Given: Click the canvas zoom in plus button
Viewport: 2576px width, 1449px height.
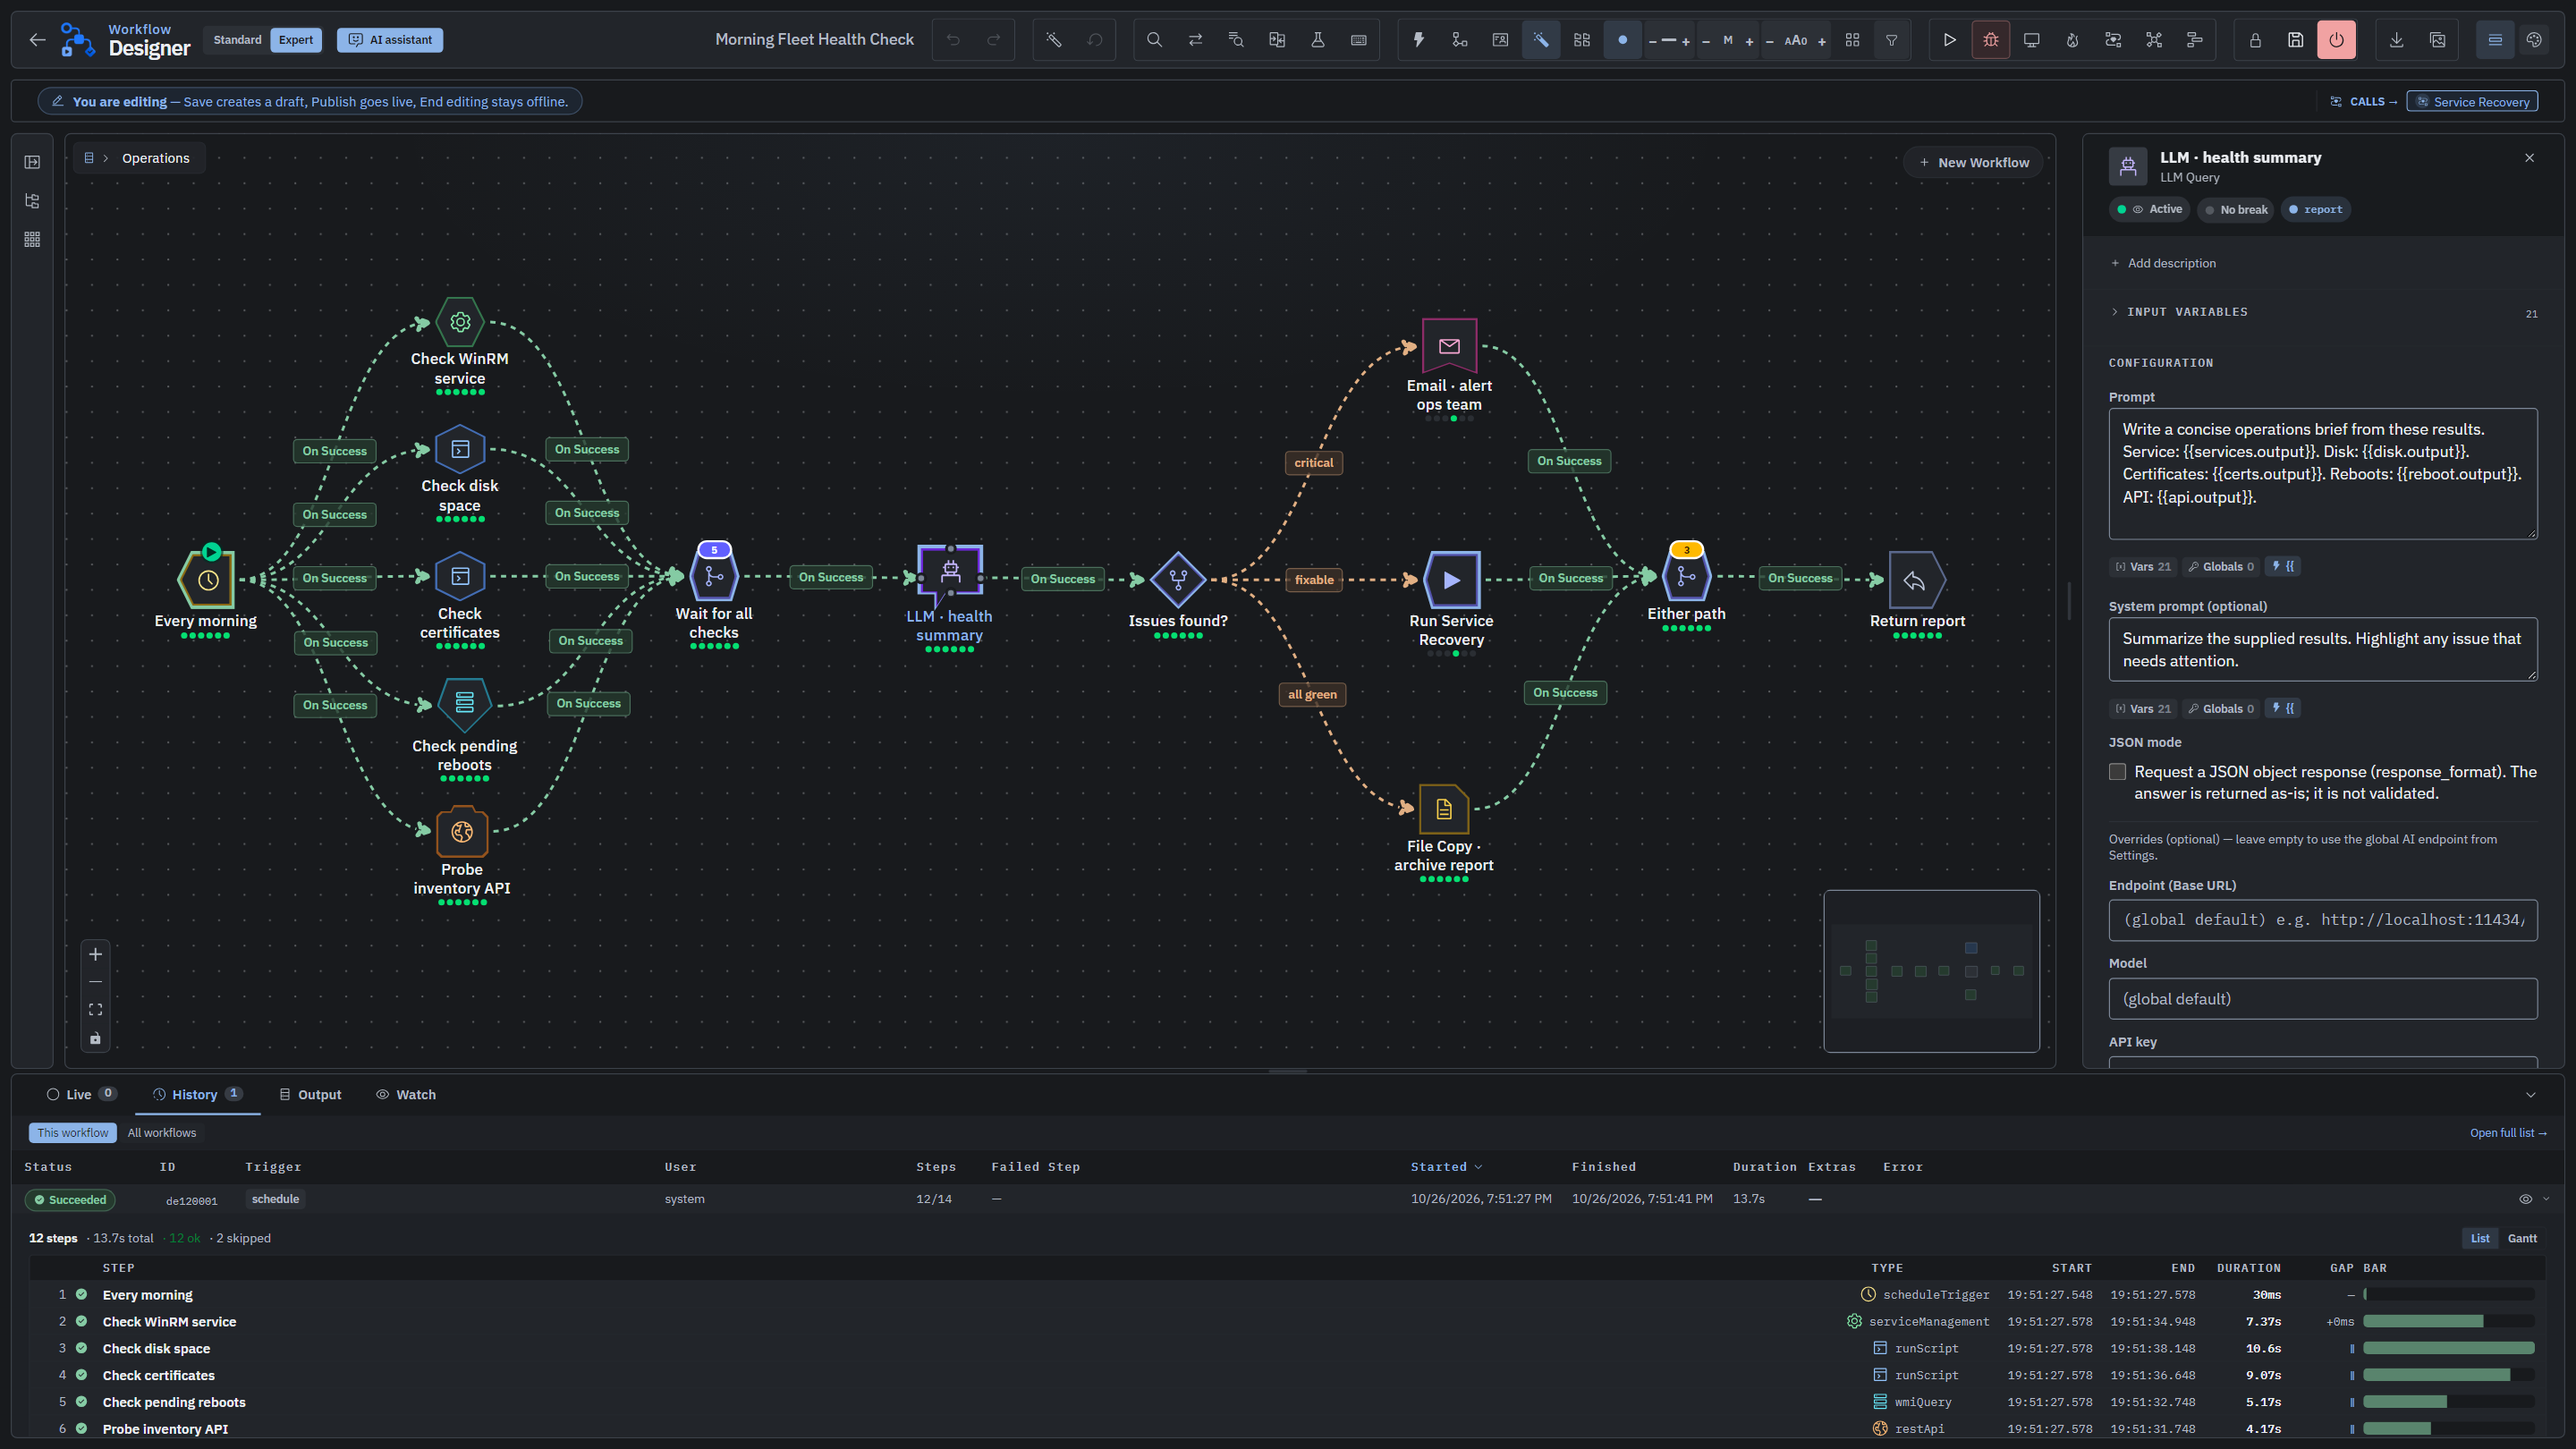Looking at the screenshot, I should (95, 954).
